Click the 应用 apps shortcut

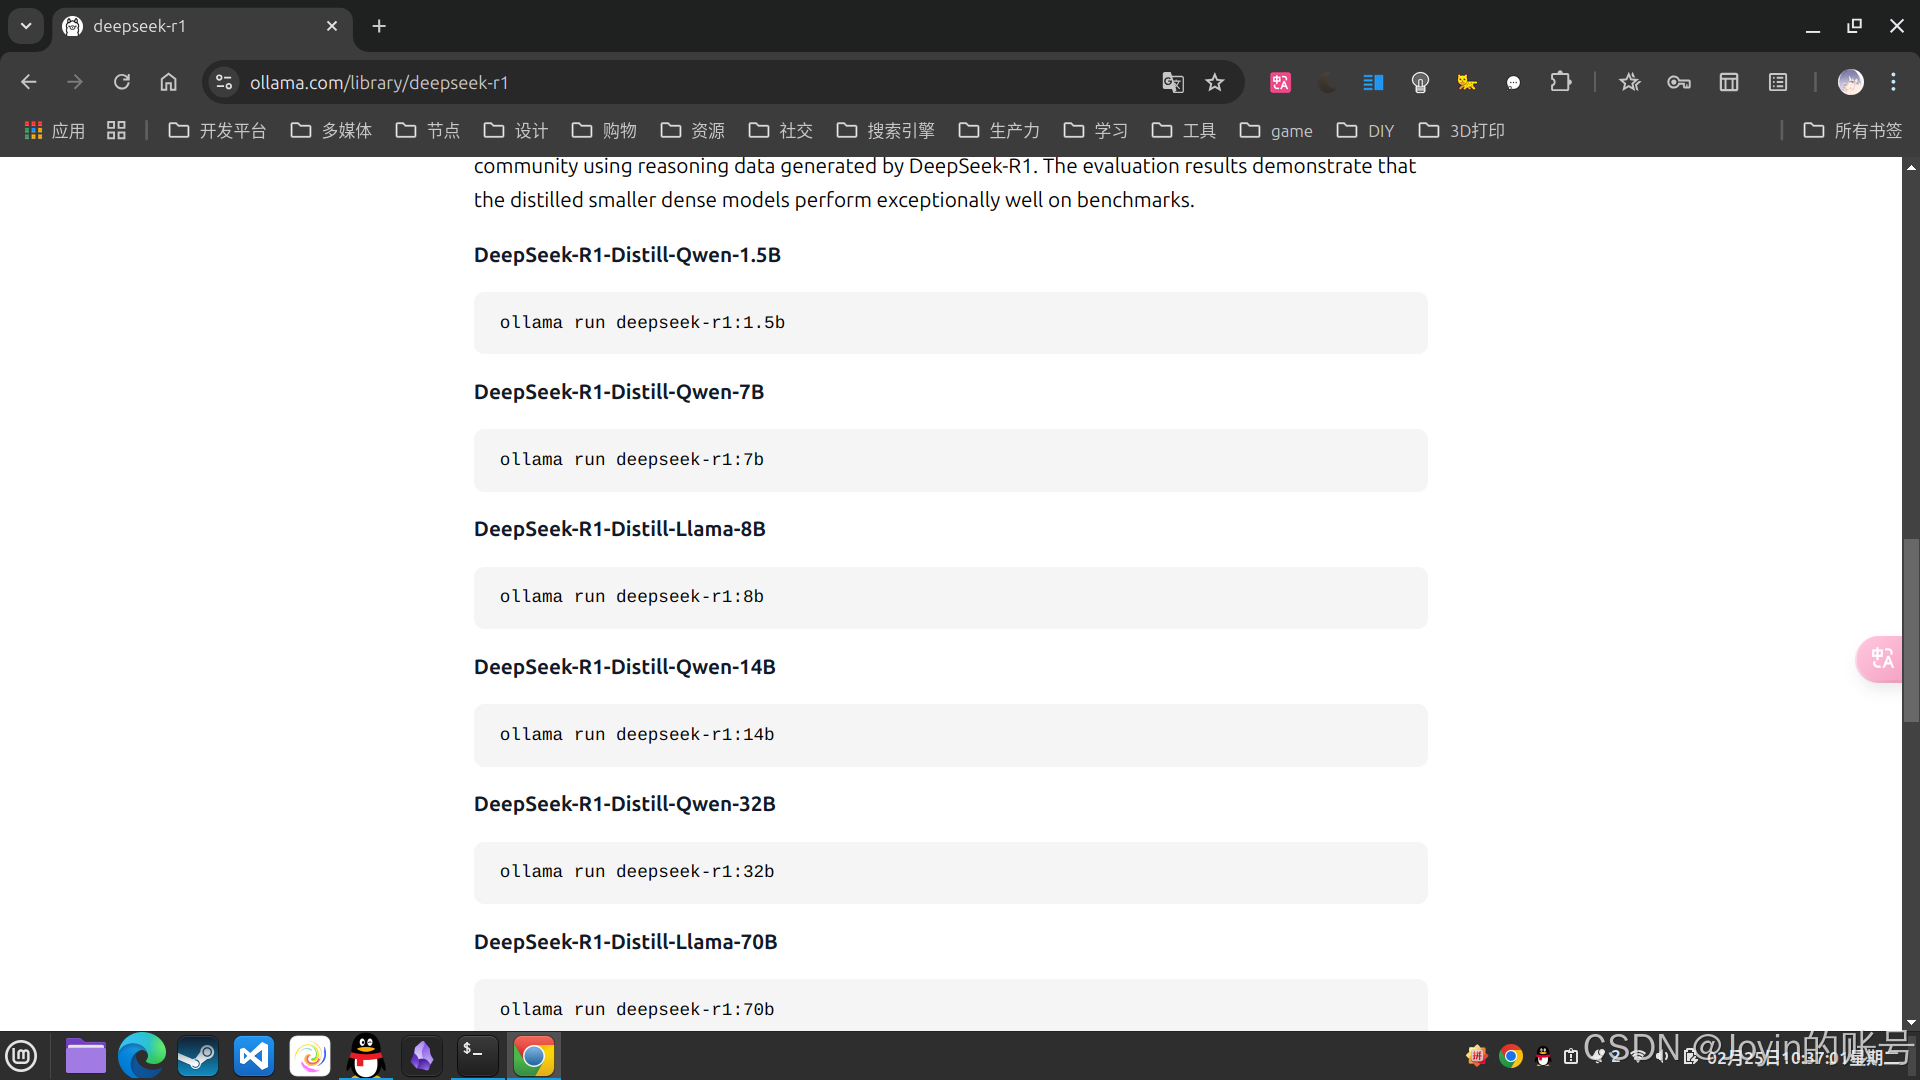pyautogui.click(x=55, y=130)
